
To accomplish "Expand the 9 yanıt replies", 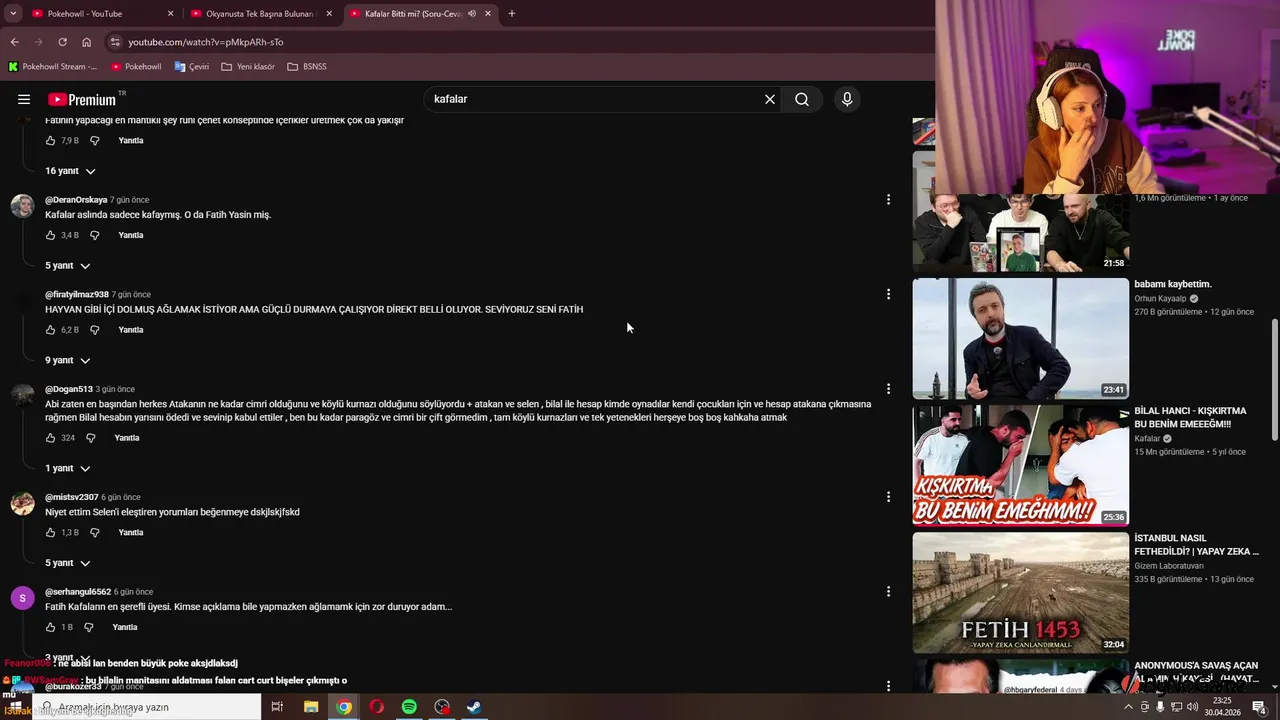I will pyautogui.click(x=67, y=360).
